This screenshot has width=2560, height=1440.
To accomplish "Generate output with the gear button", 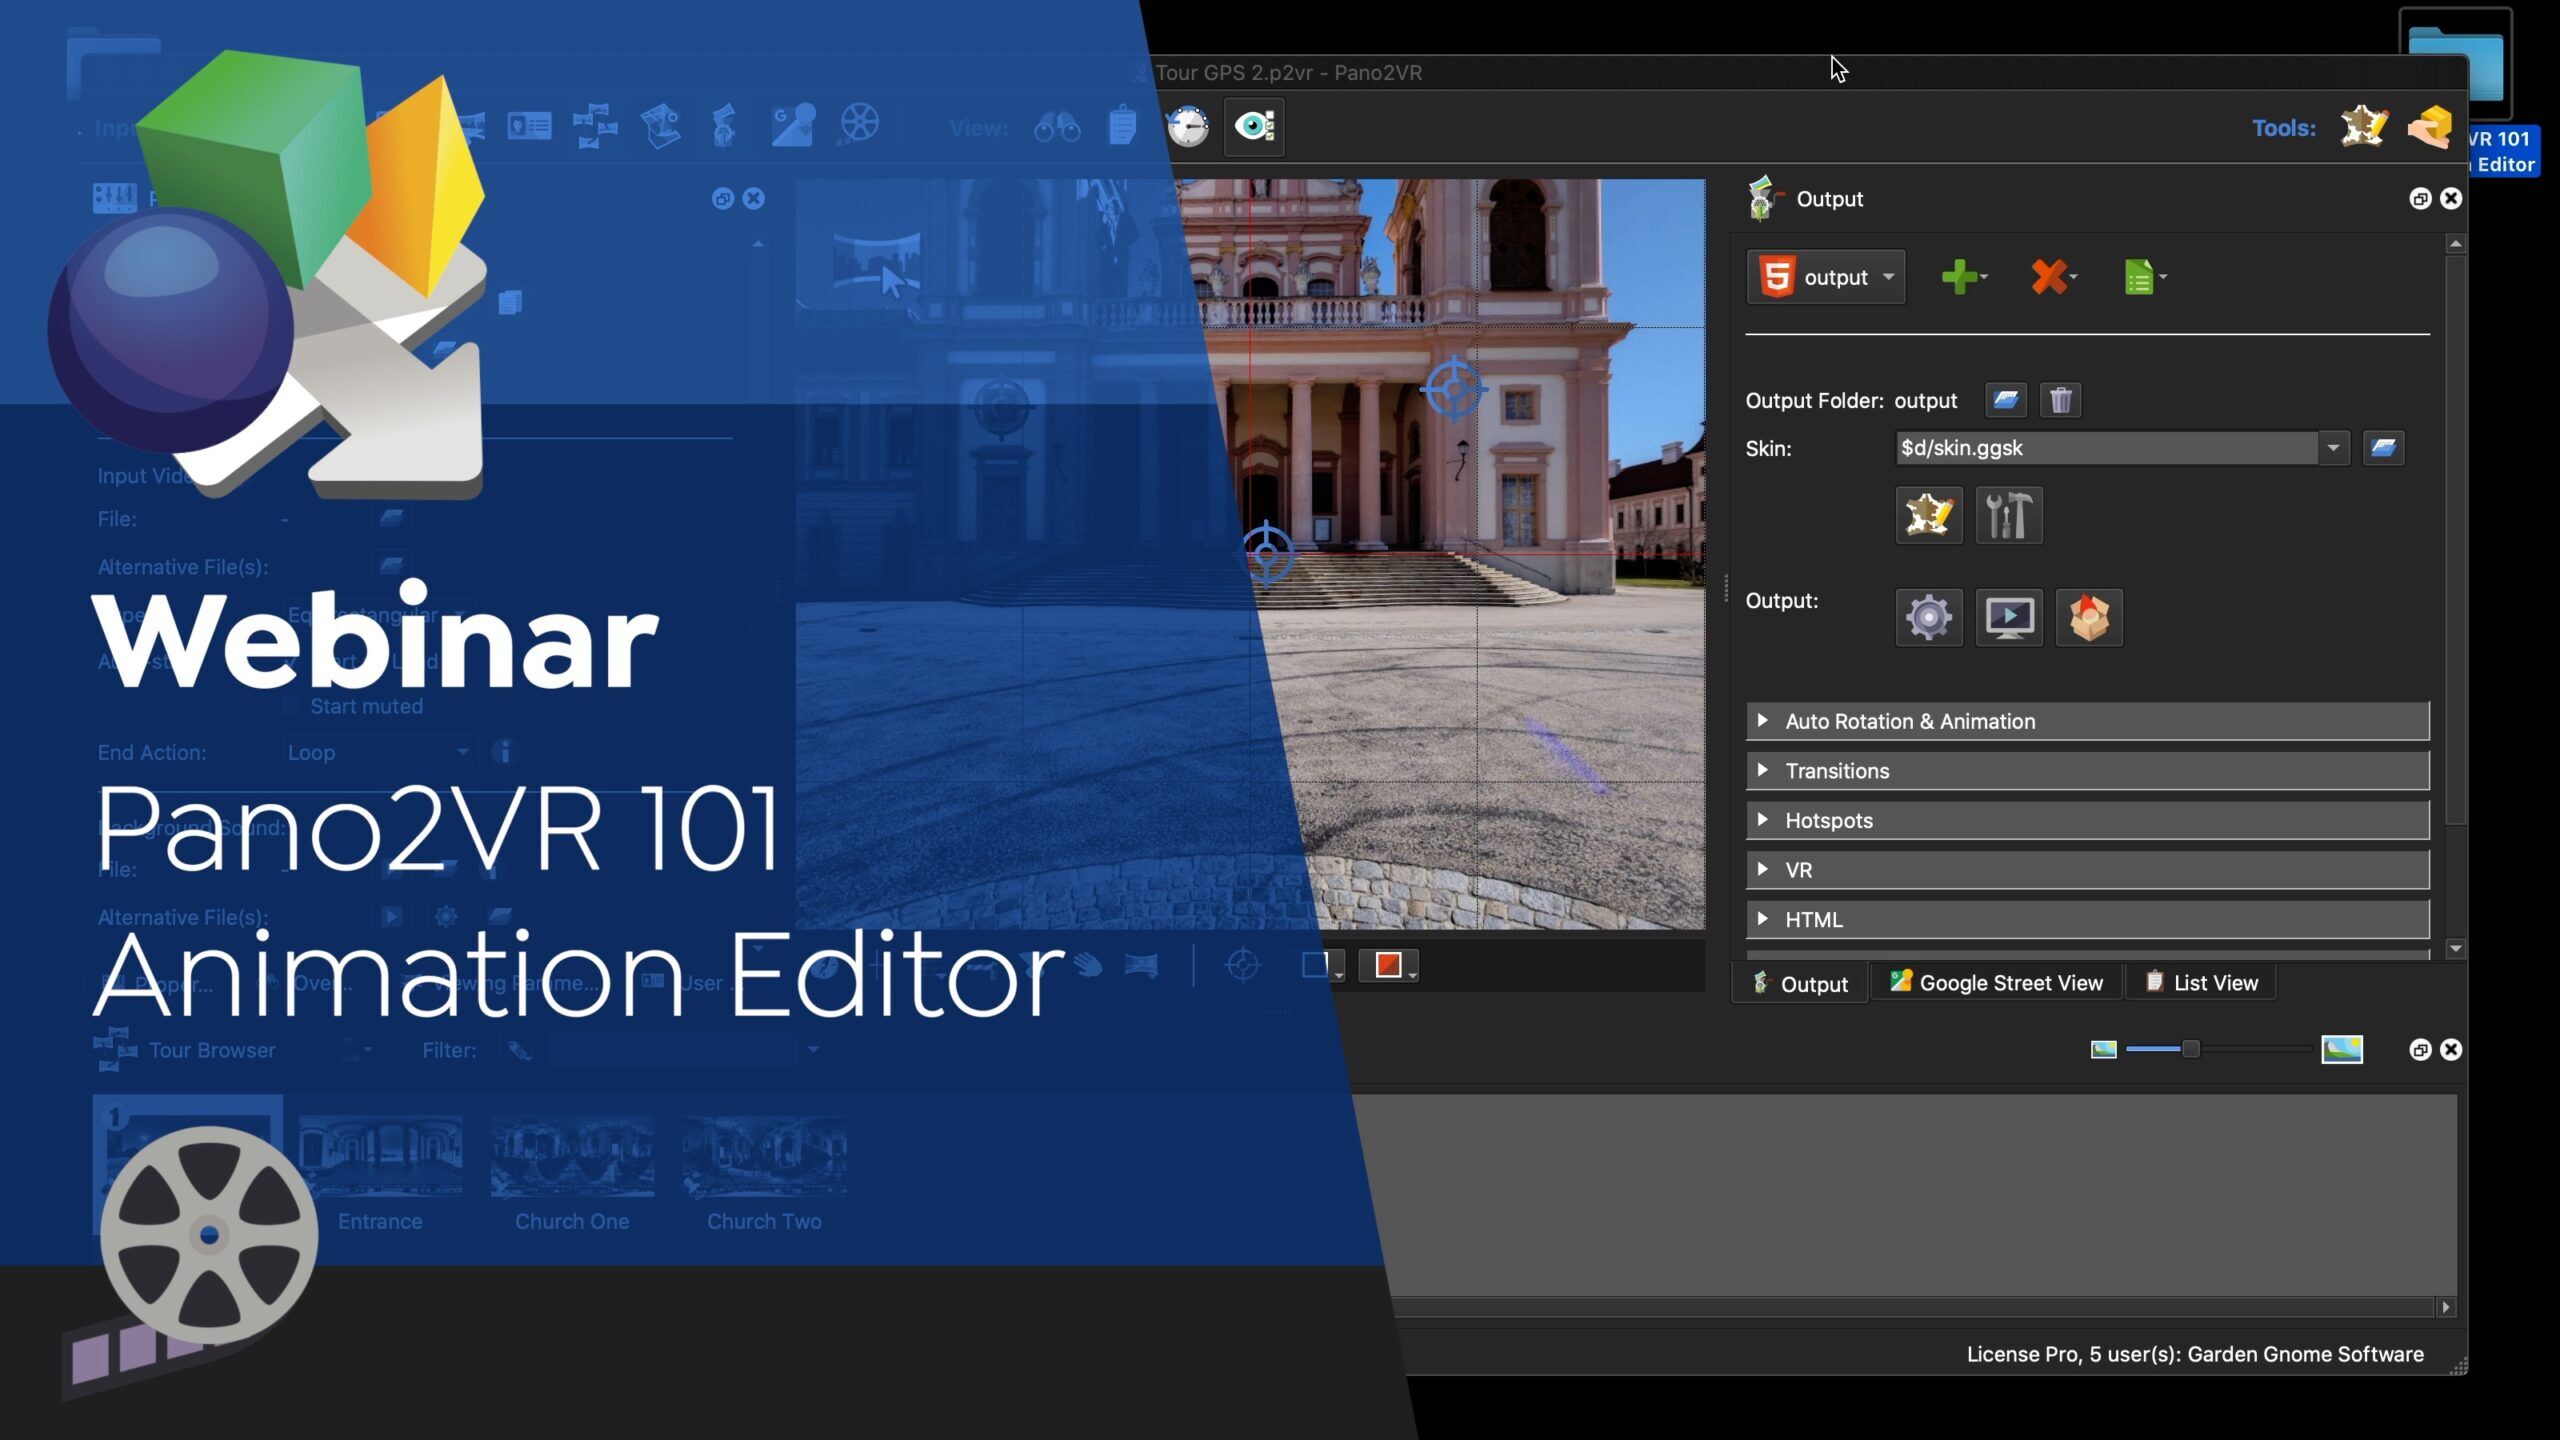I will [1929, 617].
